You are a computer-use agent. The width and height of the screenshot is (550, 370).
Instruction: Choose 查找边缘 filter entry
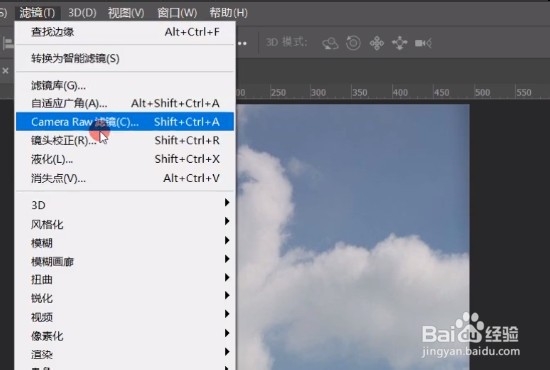pyautogui.click(x=125, y=32)
